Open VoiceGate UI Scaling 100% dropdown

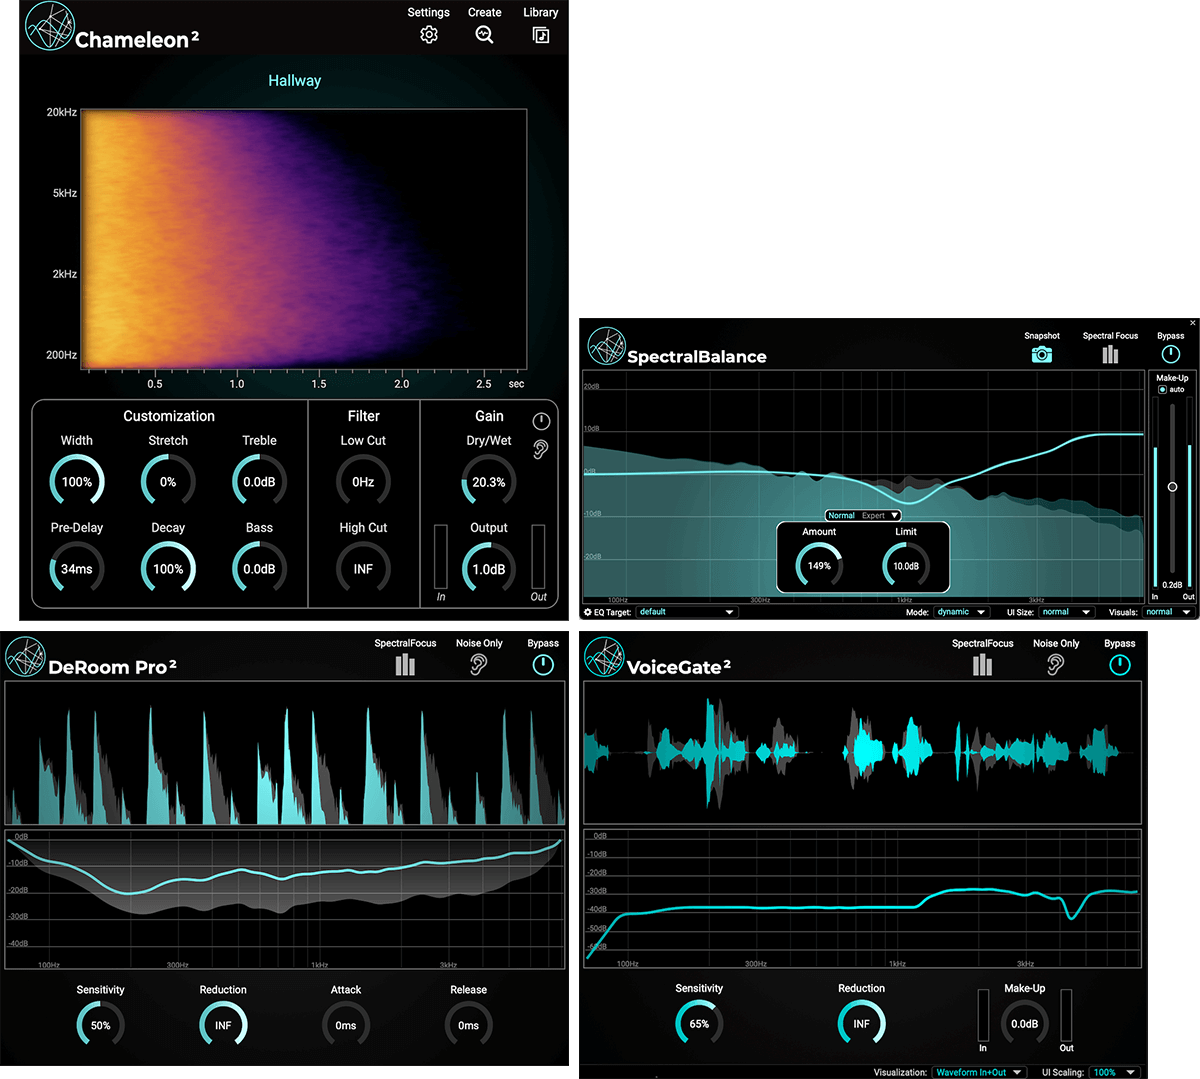click(x=1115, y=1072)
